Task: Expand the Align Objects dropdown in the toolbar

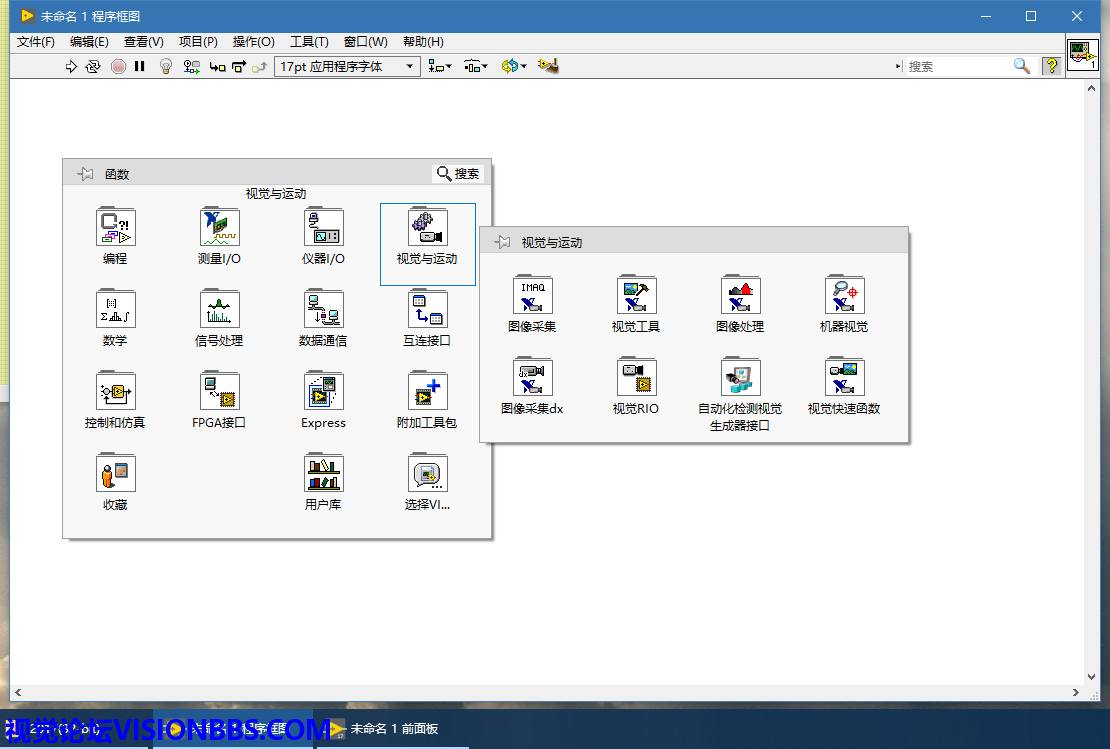Action: pyautogui.click(x=439, y=66)
